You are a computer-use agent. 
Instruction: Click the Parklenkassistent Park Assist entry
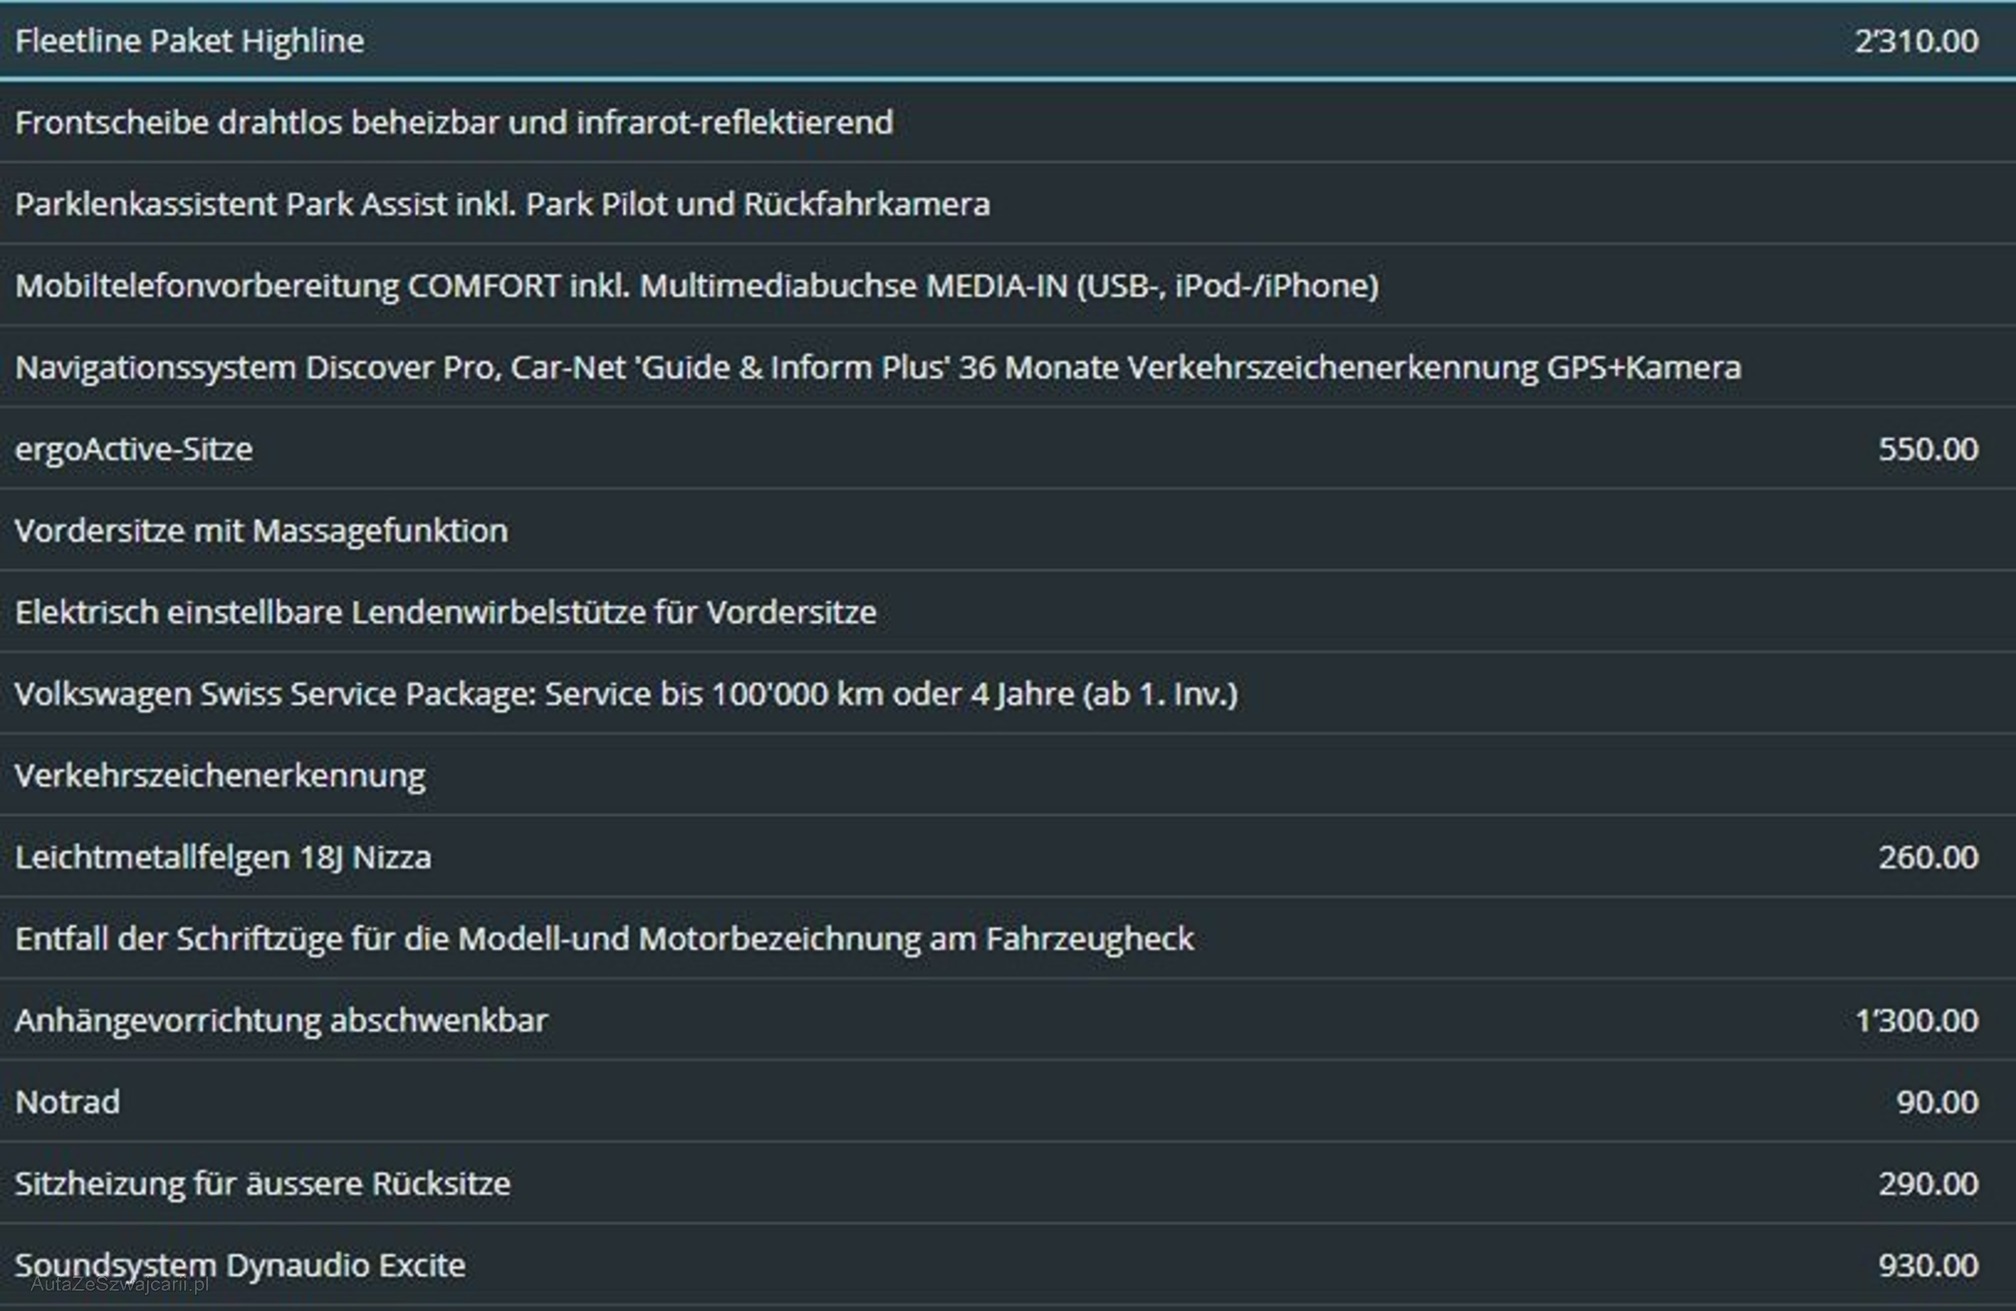pos(502,204)
